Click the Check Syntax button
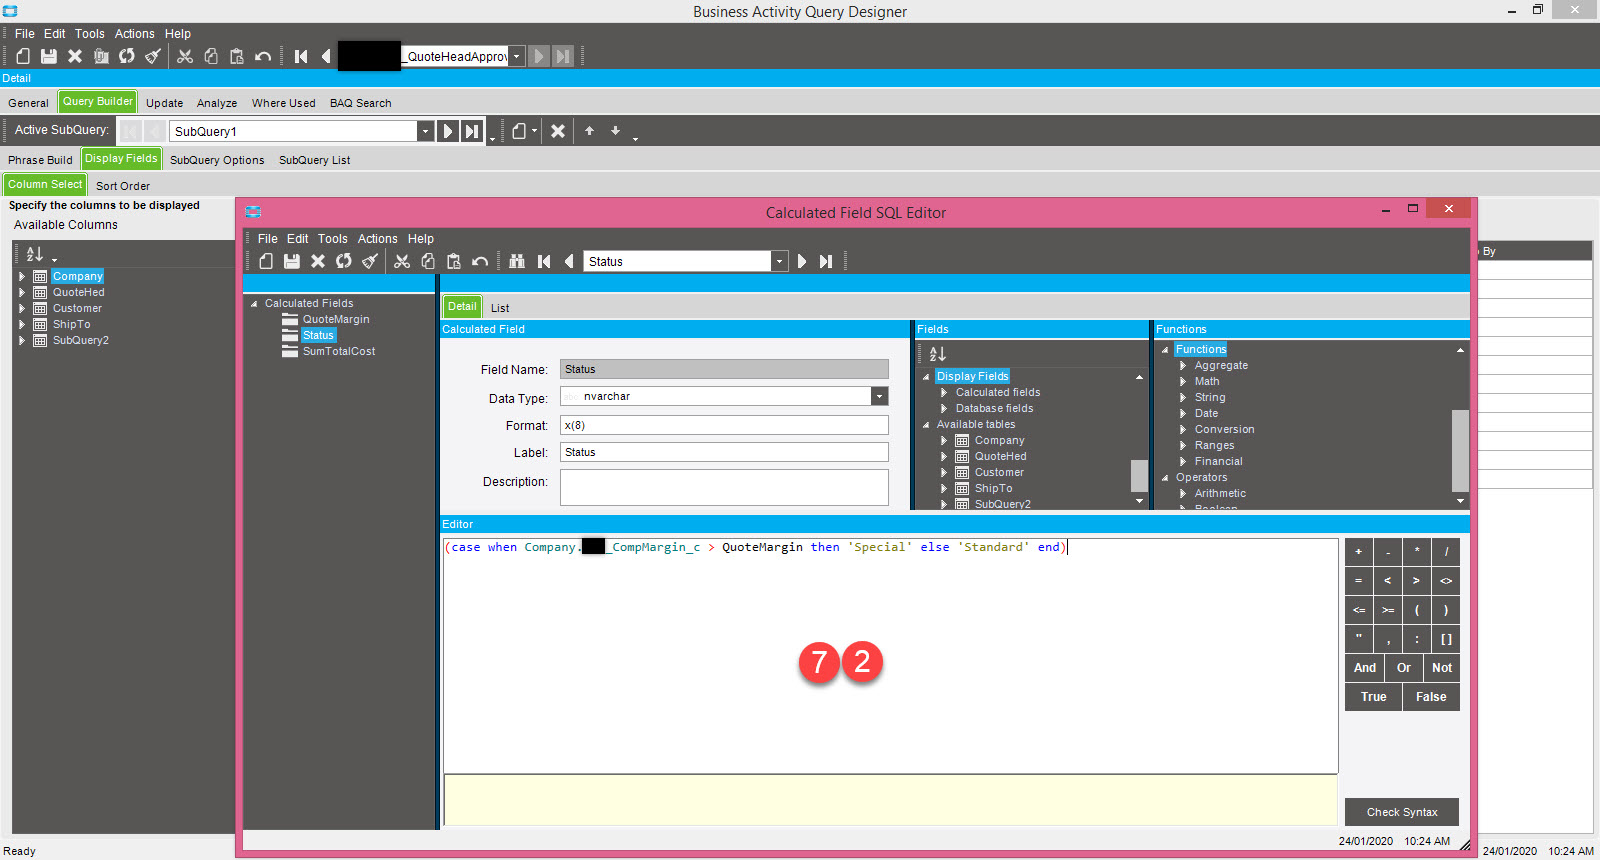 (x=1402, y=812)
